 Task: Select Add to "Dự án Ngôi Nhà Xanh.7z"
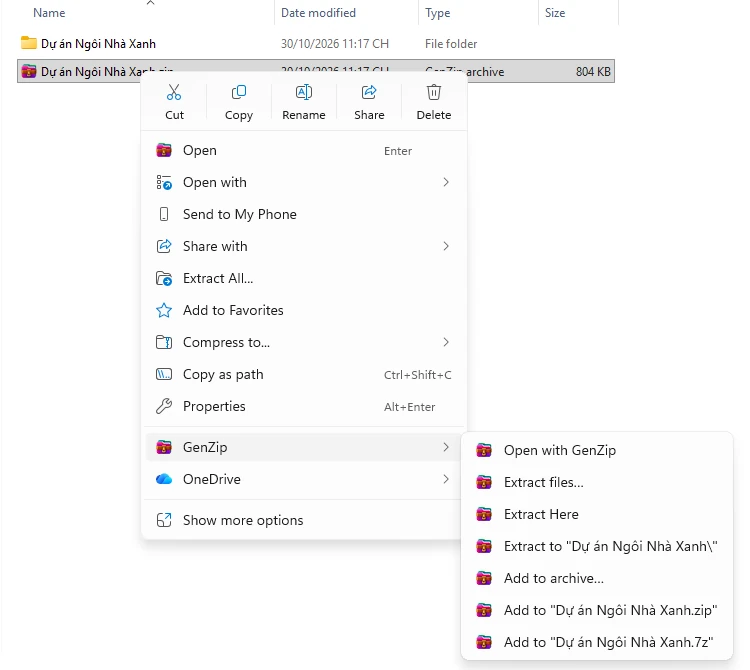coord(596,642)
